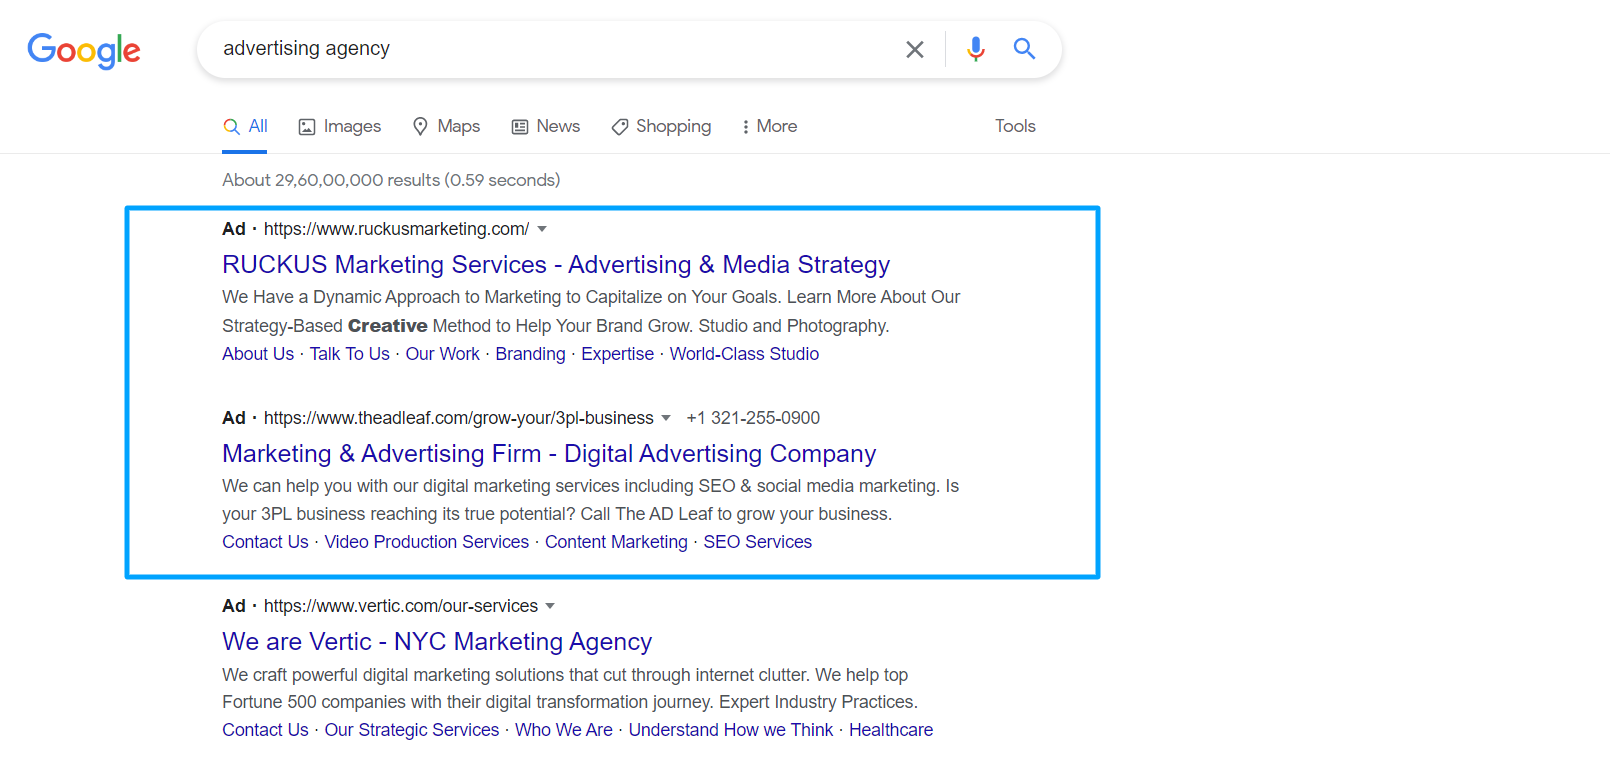Open the Content Marketing sitelink
Viewport: 1610px width, 772px height.
point(616,542)
